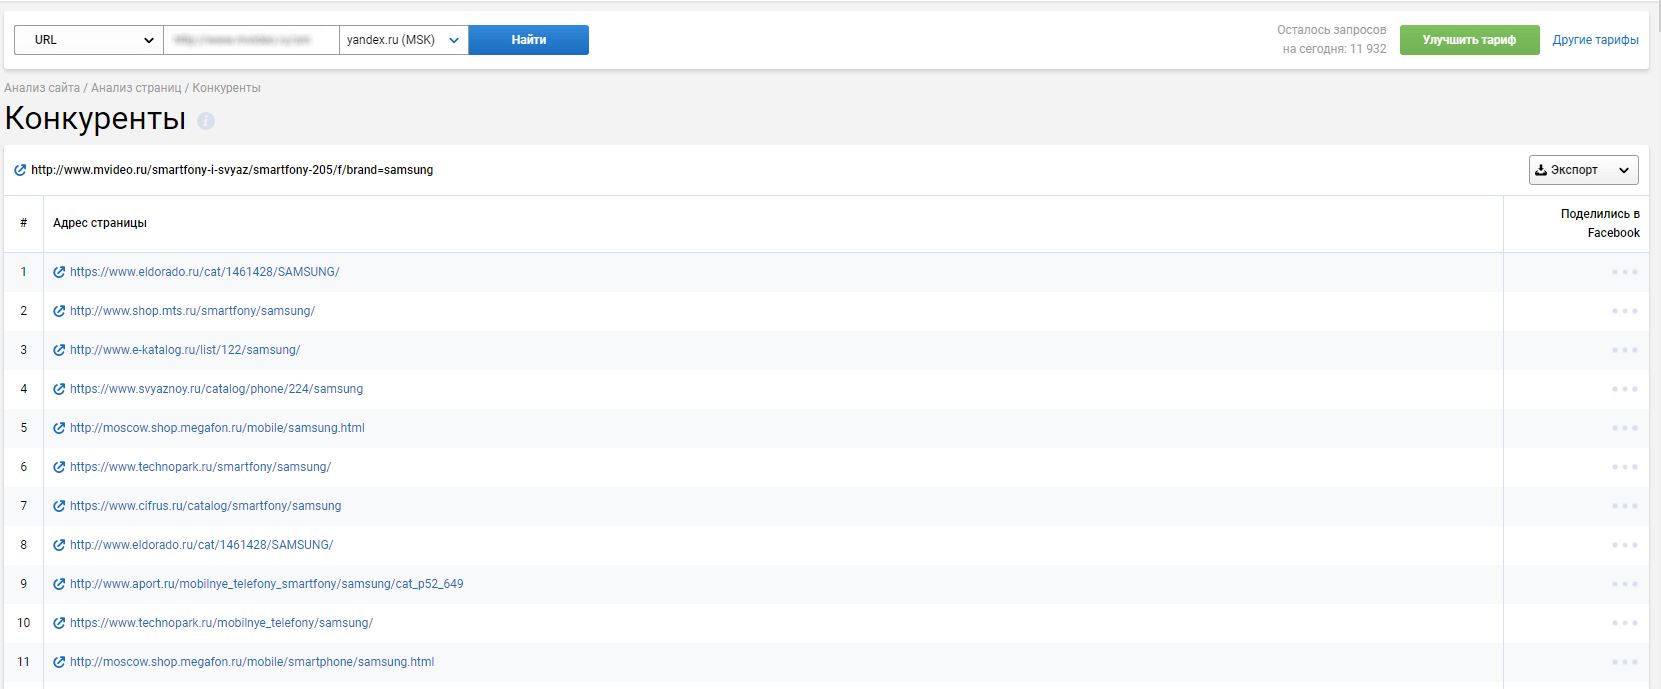Click the three-dots menu in row 11
This screenshot has height=689, width=1661.
pyautogui.click(x=1624, y=662)
